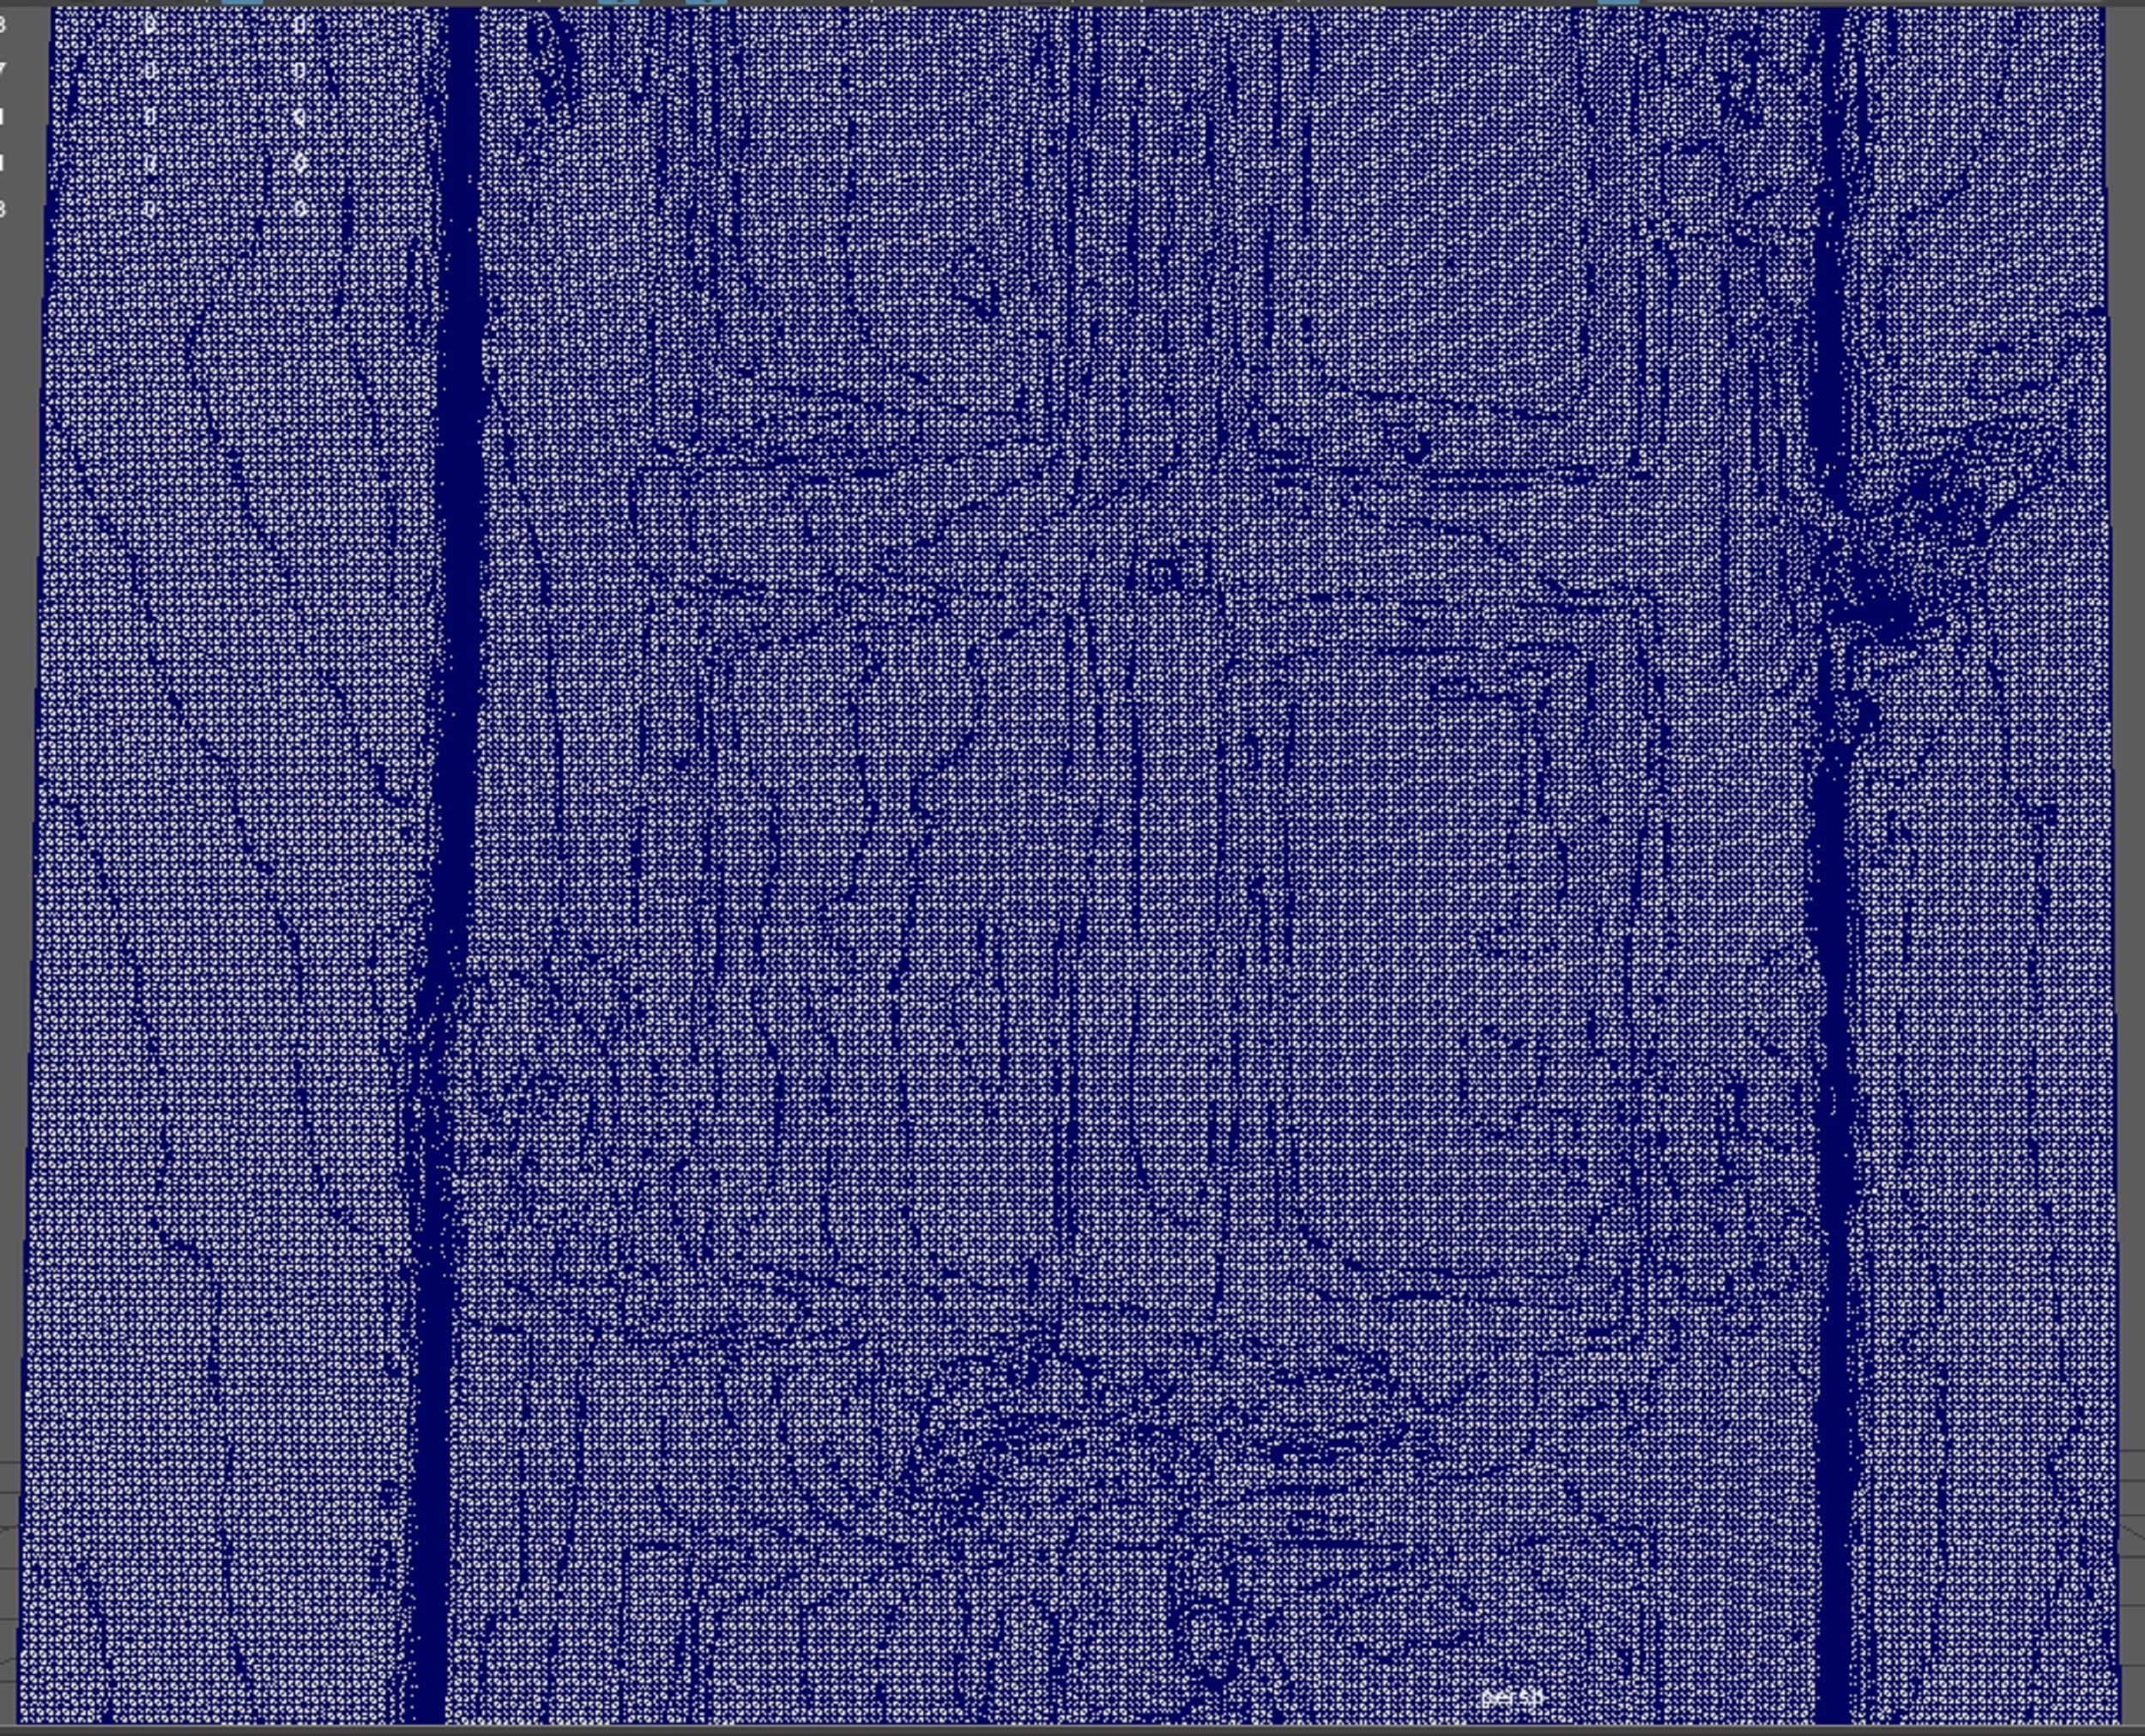Click second-row HUD value in left column
The height and width of the screenshot is (1736, 2145).
(150, 71)
